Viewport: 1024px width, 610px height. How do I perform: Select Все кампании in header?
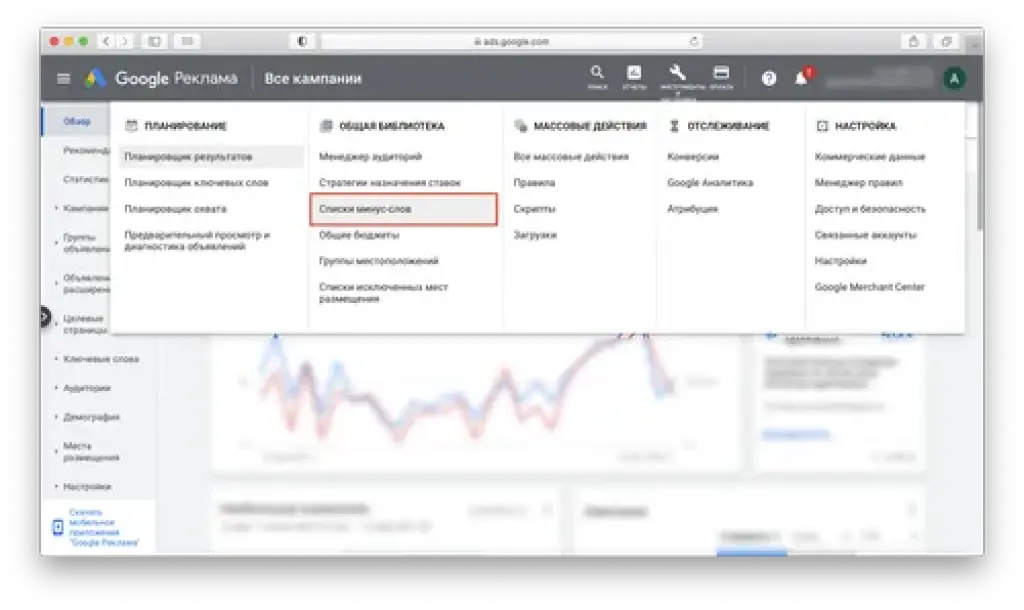313,78
